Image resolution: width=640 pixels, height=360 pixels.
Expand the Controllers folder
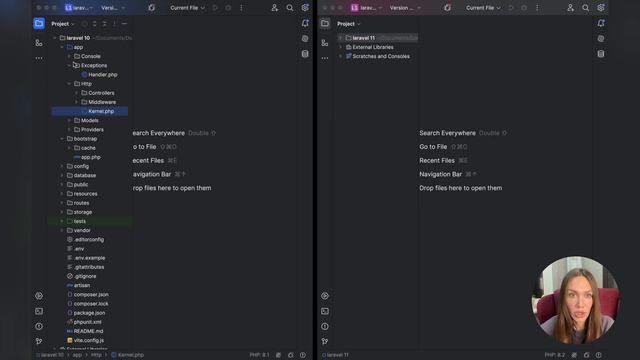[76, 93]
